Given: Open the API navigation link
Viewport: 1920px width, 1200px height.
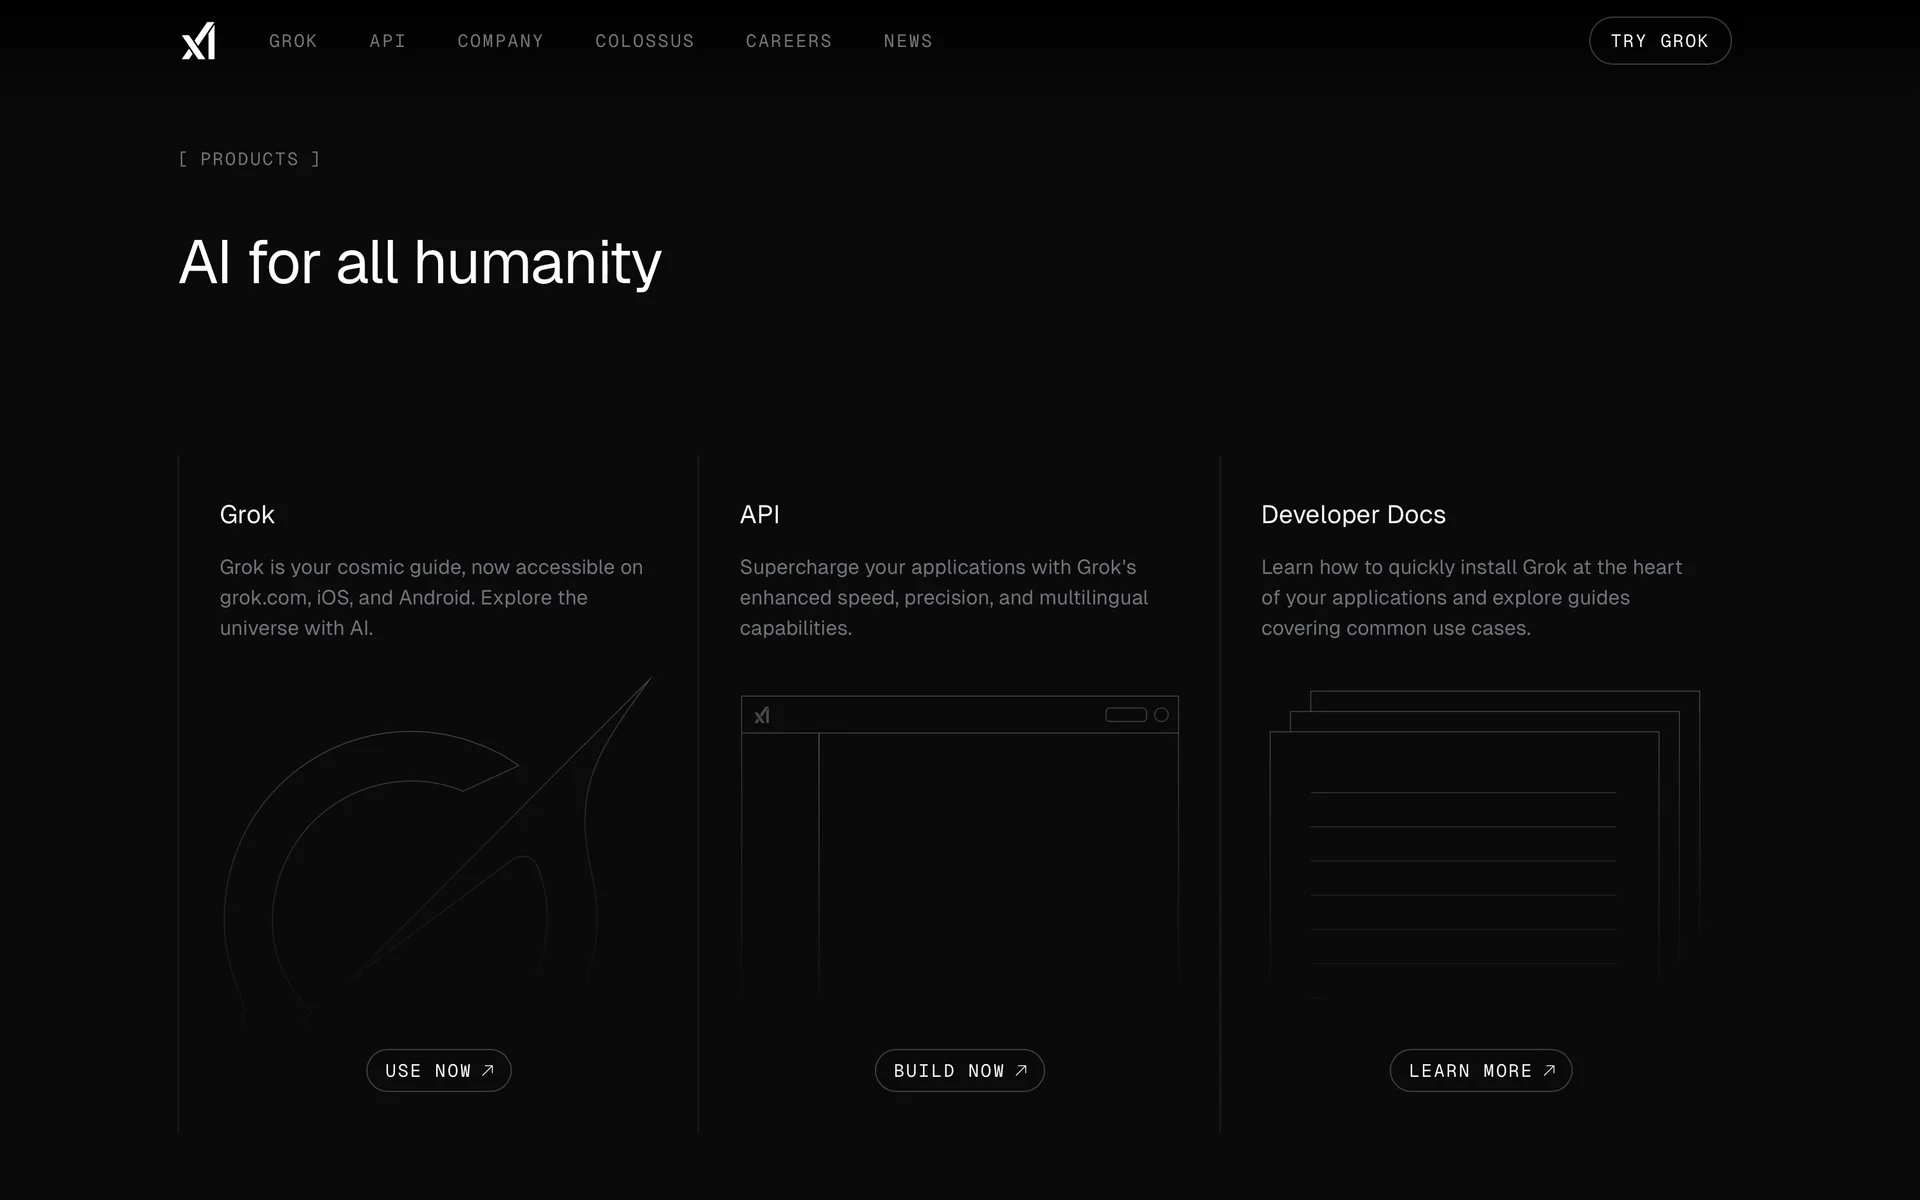Looking at the screenshot, I should (387, 41).
